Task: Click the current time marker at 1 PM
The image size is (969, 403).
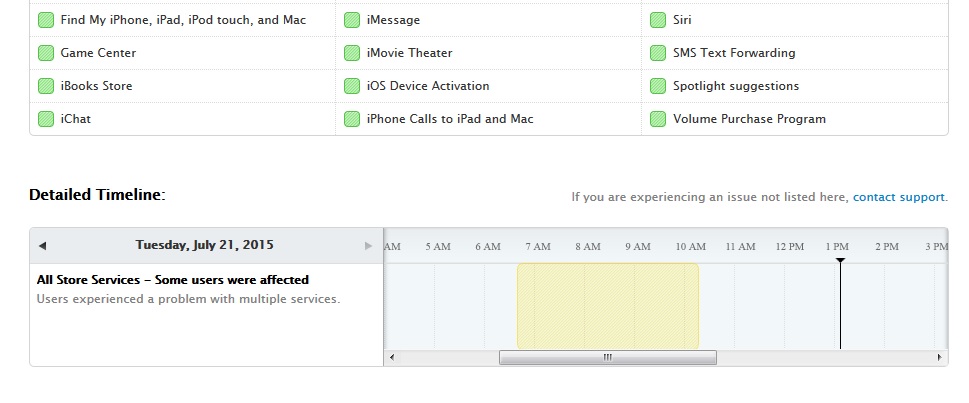Action: click(840, 304)
